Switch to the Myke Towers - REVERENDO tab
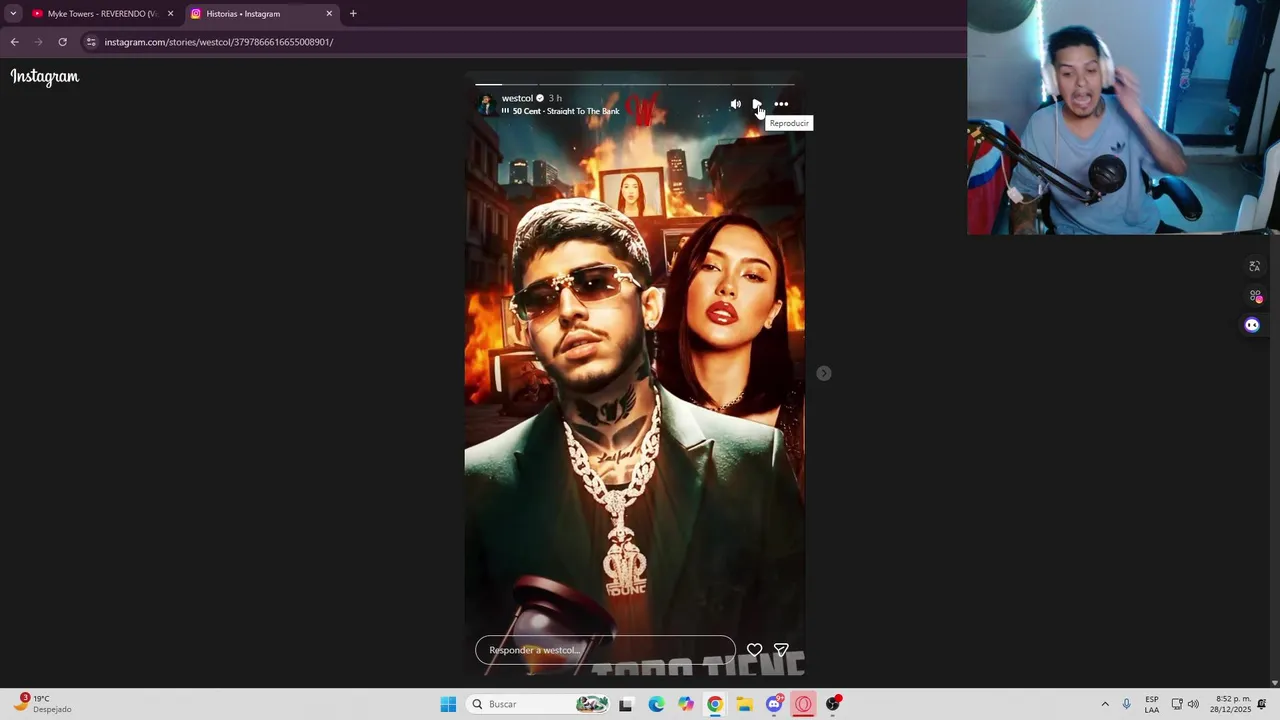Screen dimensions: 1280x720 click(102, 14)
